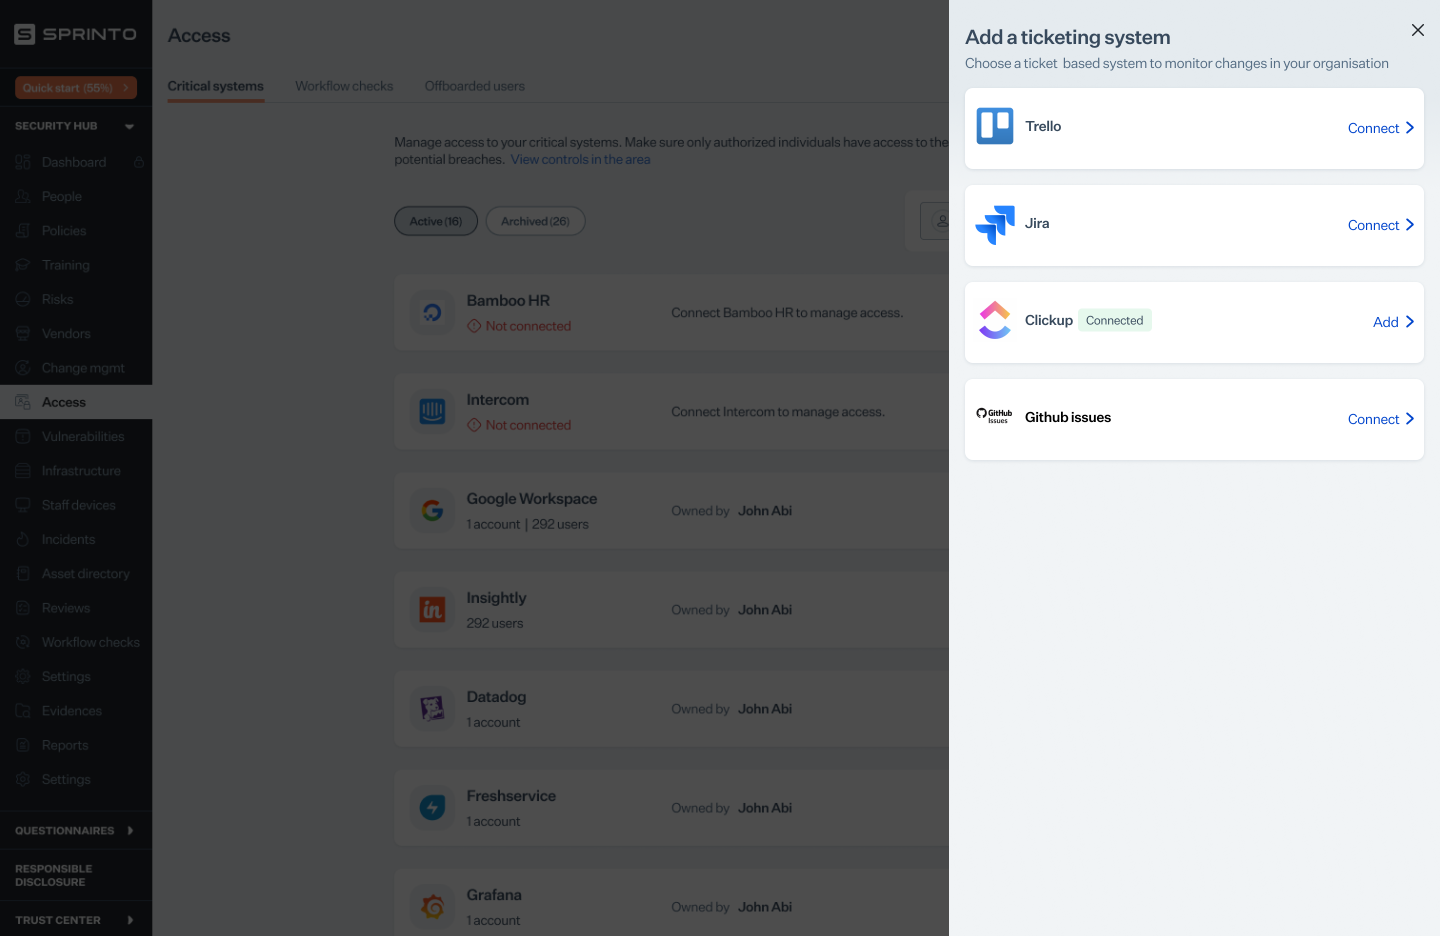The height and width of the screenshot is (936, 1440).
Task: Click the Vulnerabilities sidebar icon
Action: click(x=23, y=436)
